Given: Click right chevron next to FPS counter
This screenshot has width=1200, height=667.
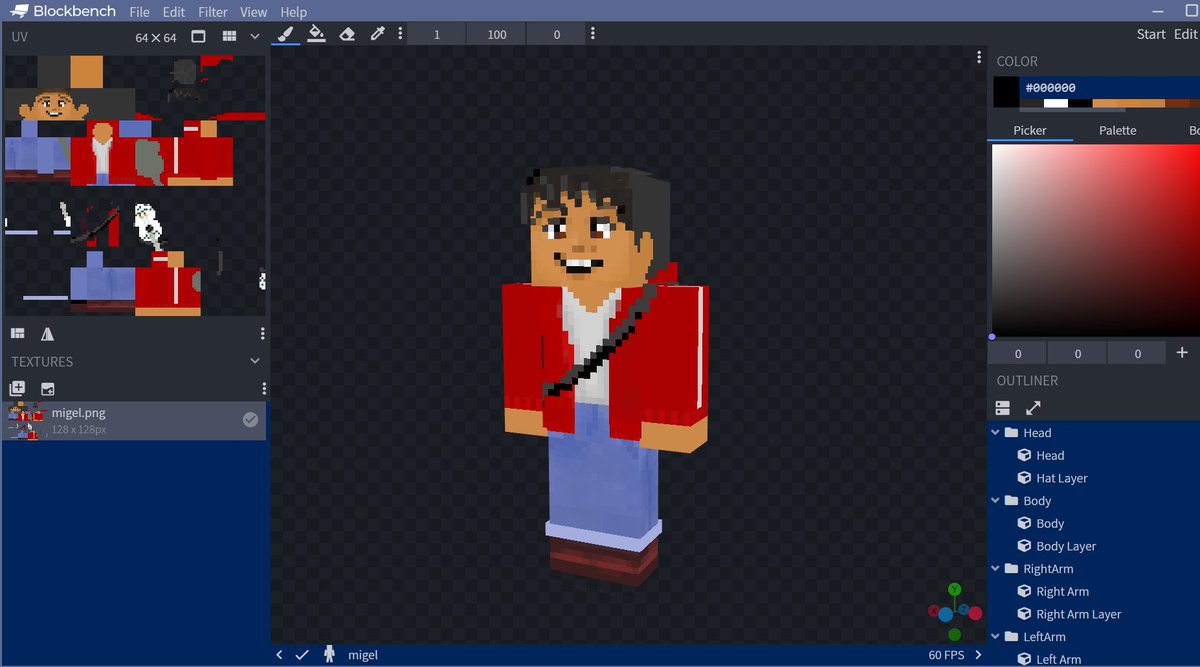Looking at the screenshot, I should point(978,654).
